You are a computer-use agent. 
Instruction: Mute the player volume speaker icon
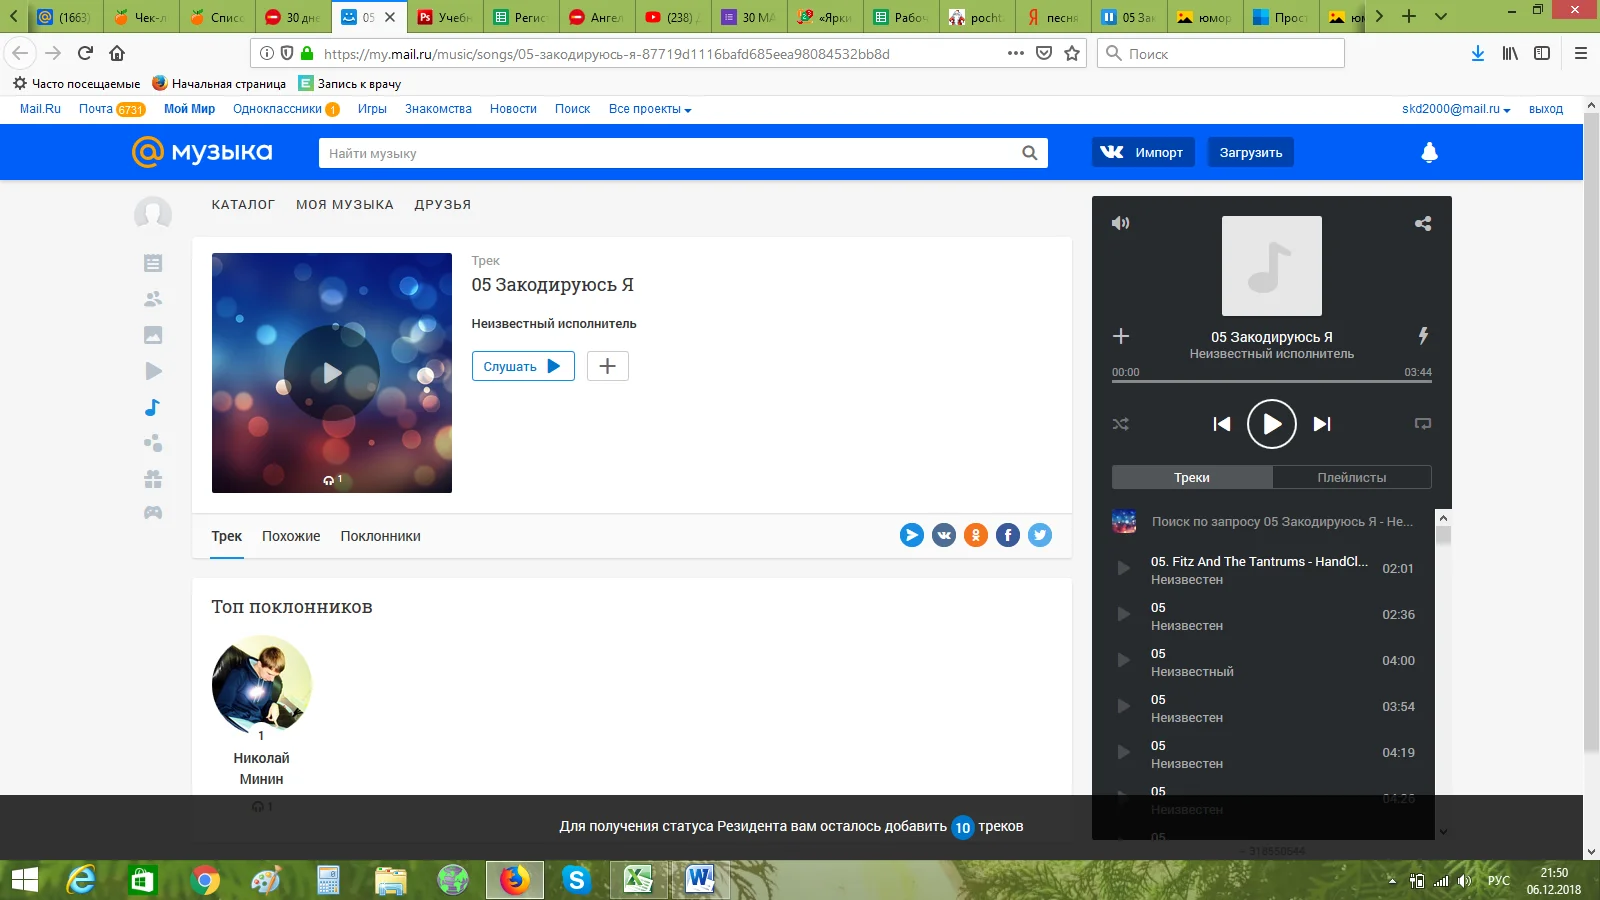click(1121, 223)
